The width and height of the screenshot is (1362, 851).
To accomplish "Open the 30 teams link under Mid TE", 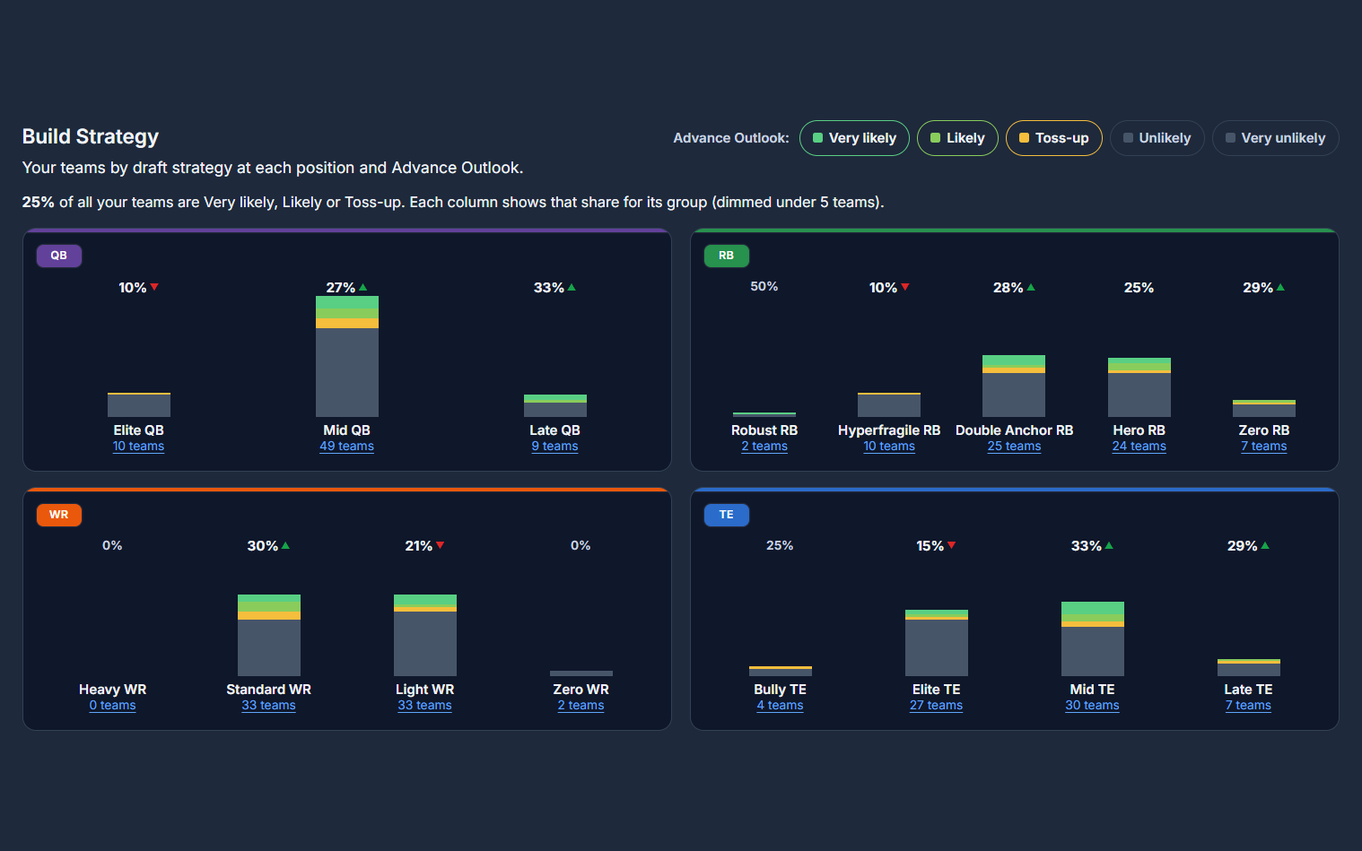I will pyautogui.click(x=1092, y=705).
